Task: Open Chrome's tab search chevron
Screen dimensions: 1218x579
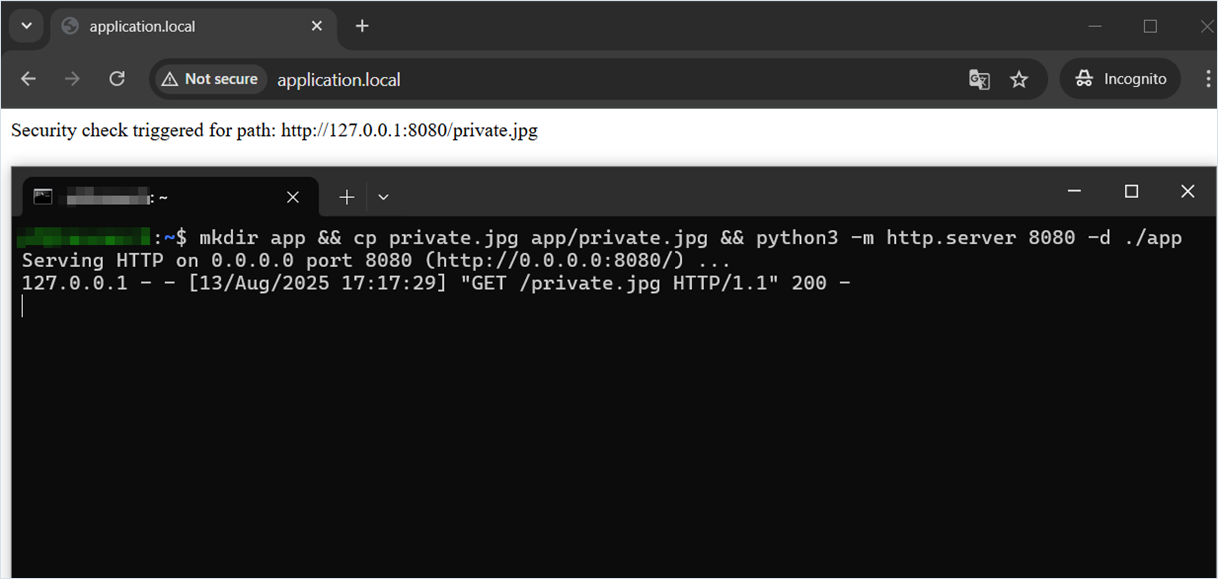Action: coord(26,26)
